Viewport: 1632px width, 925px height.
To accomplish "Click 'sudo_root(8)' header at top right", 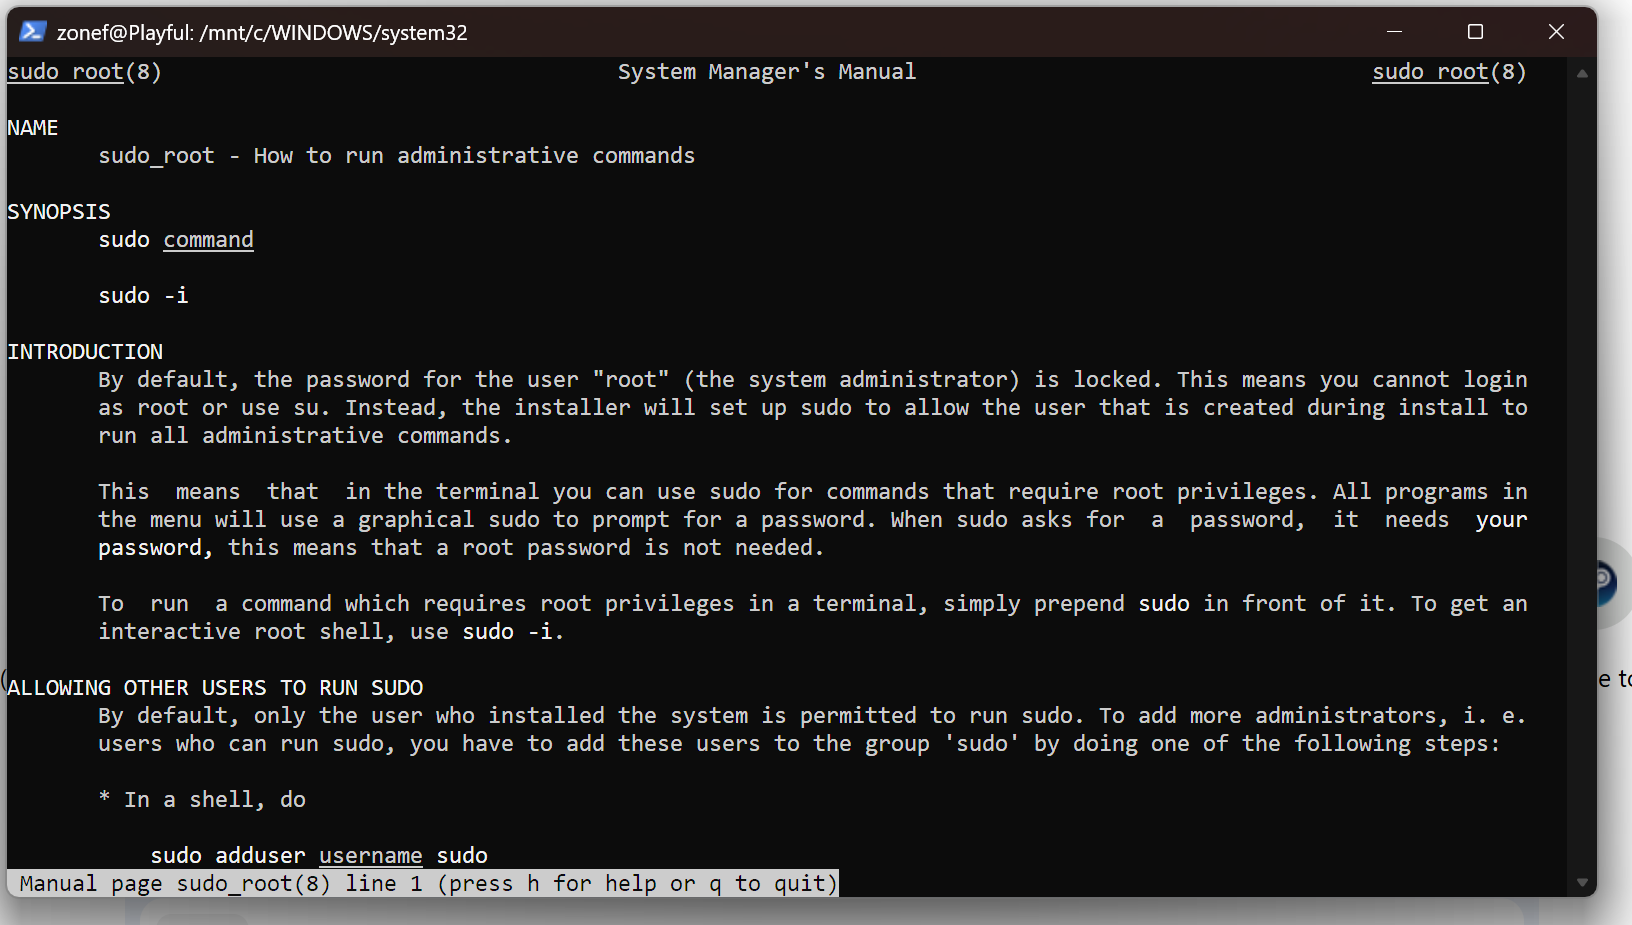I will [x=1449, y=72].
